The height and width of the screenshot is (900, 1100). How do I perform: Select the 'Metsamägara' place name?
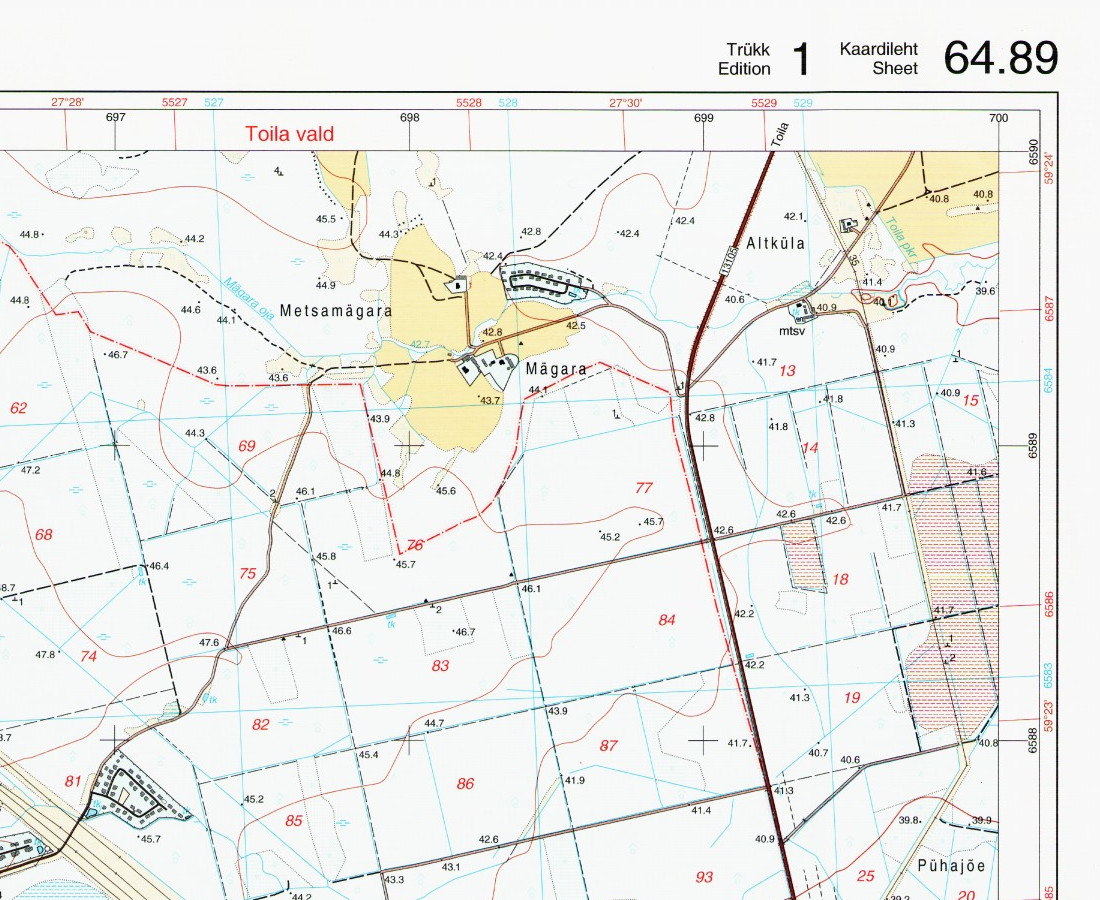coord(335,311)
